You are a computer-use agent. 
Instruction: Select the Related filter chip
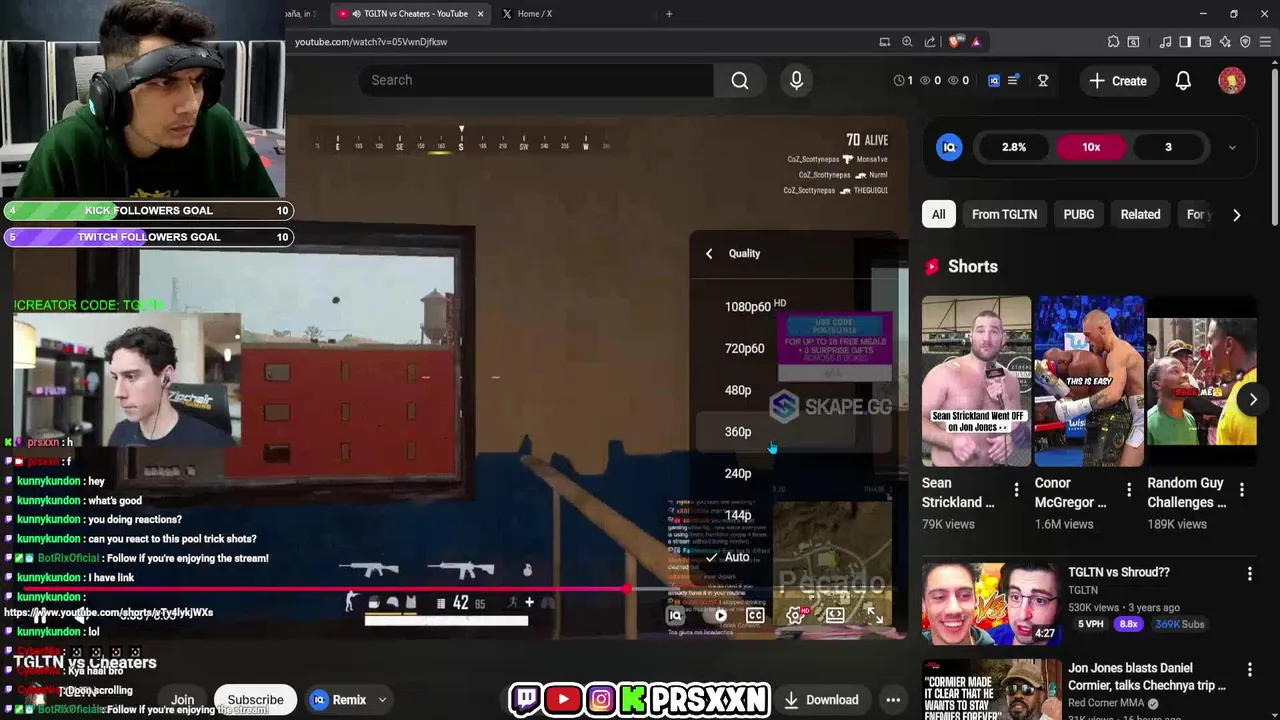[1140, 214]
